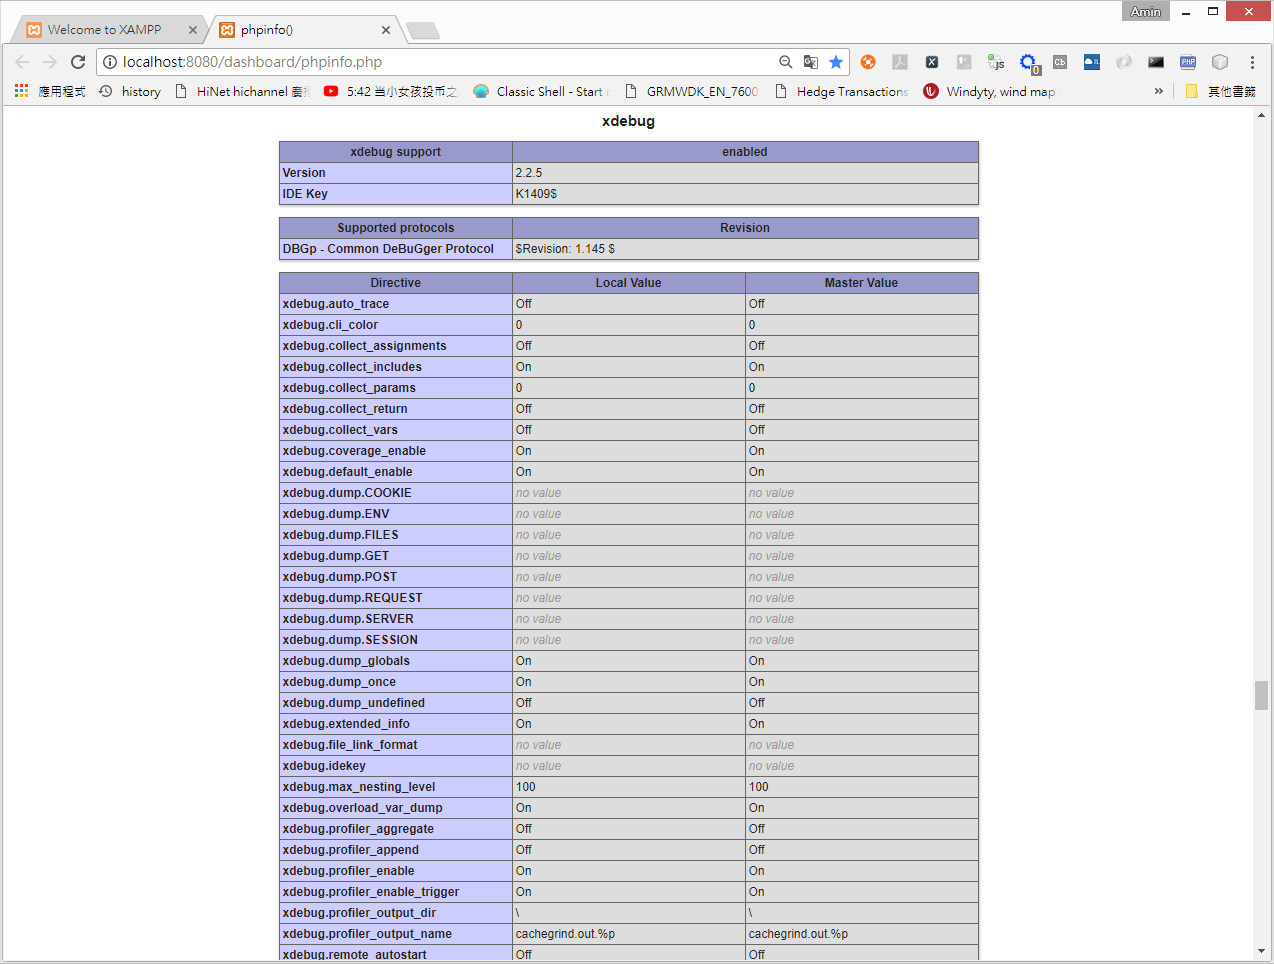Click the gear extension showing zero badge

pyautogui.click(x=1029, y=62)
